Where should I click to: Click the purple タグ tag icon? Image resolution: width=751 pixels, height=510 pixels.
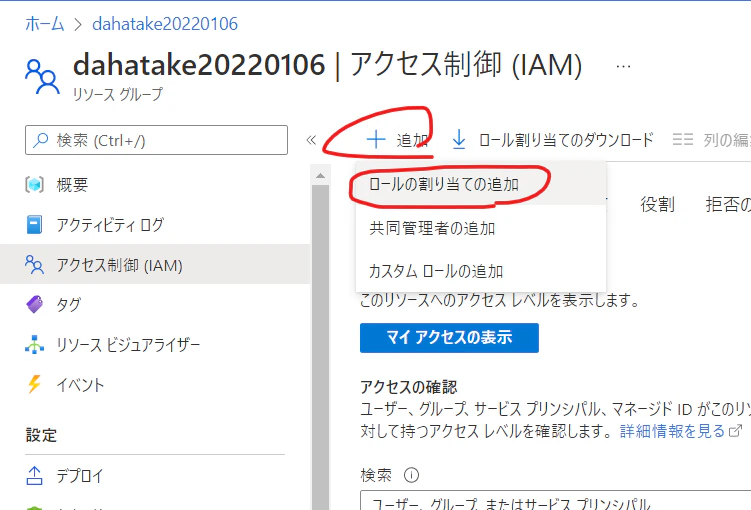pyautogui.click(x=34, y=304)
